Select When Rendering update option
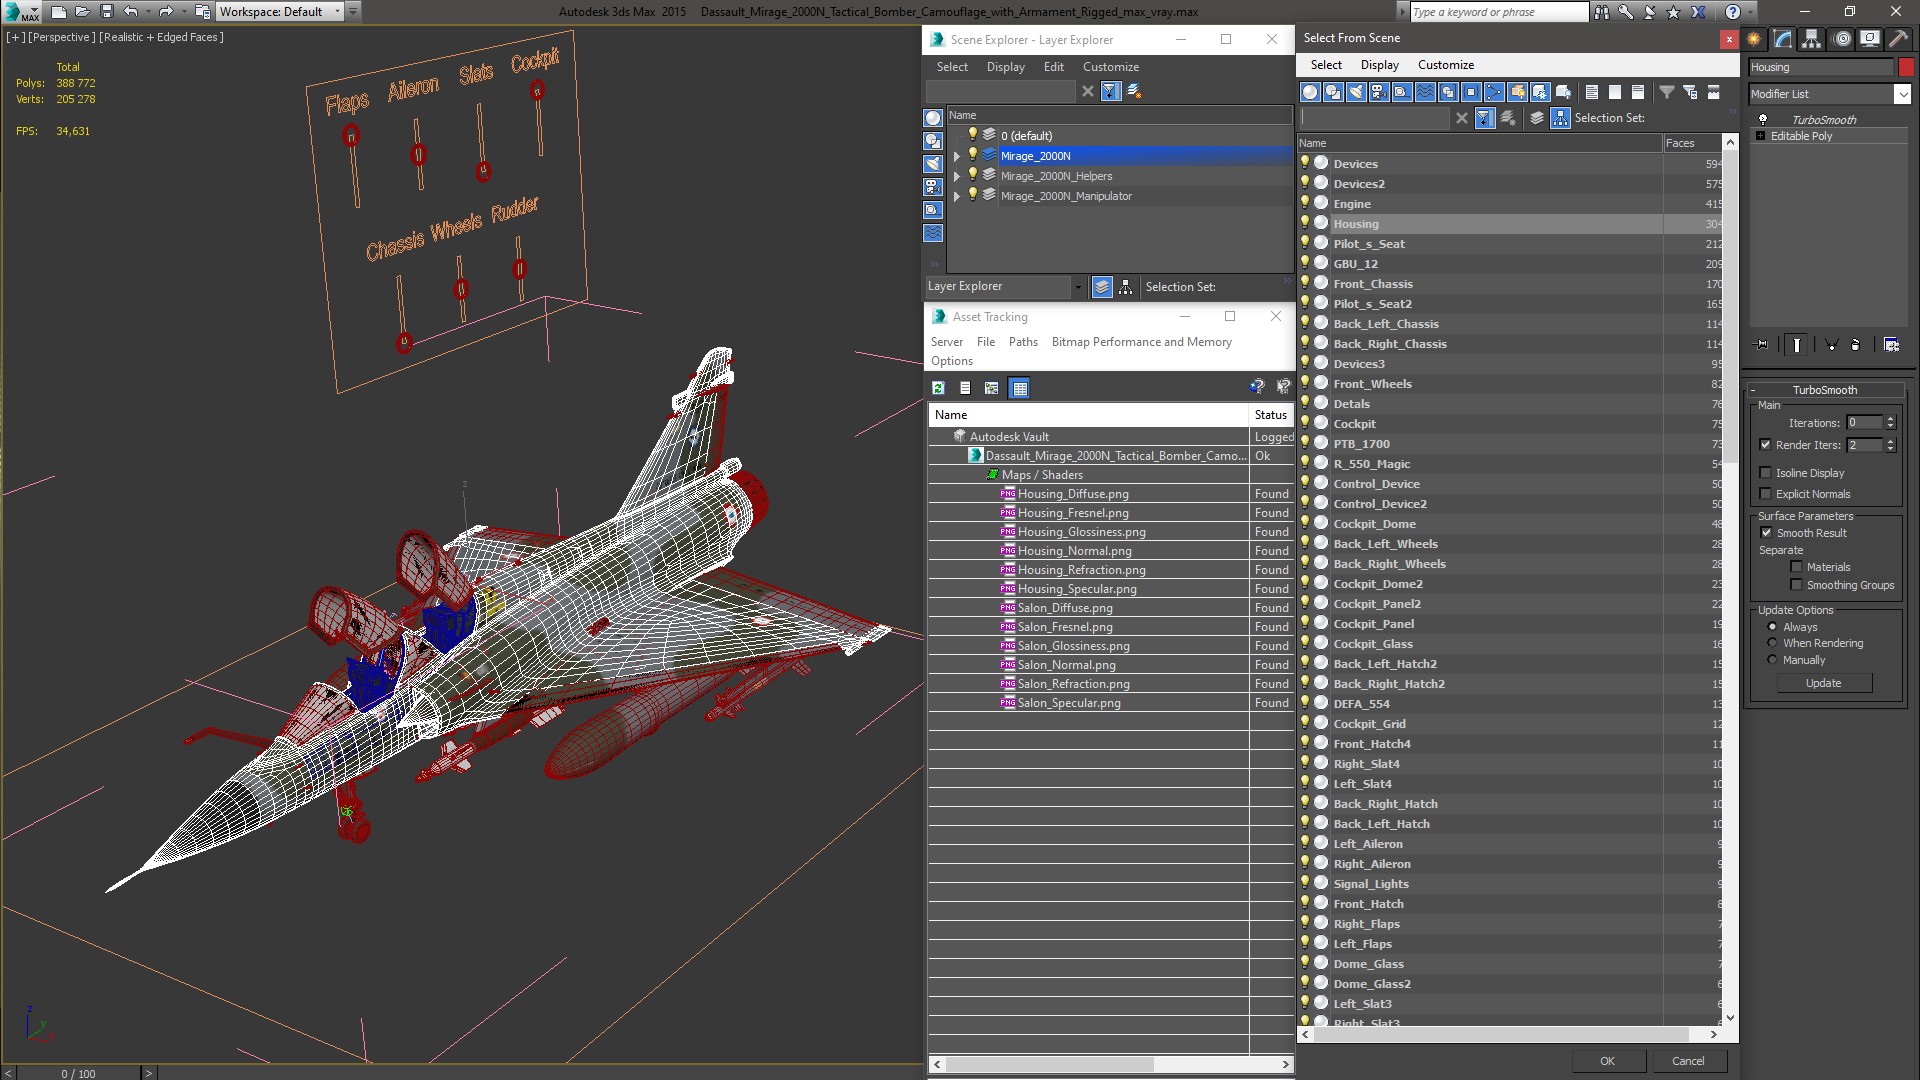The image size is (1920, 1080). (x=1772, y=643)
